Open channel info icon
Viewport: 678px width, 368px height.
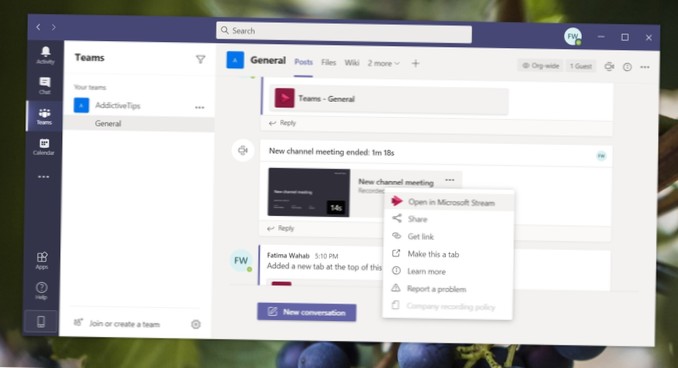(x=627, y=67)
